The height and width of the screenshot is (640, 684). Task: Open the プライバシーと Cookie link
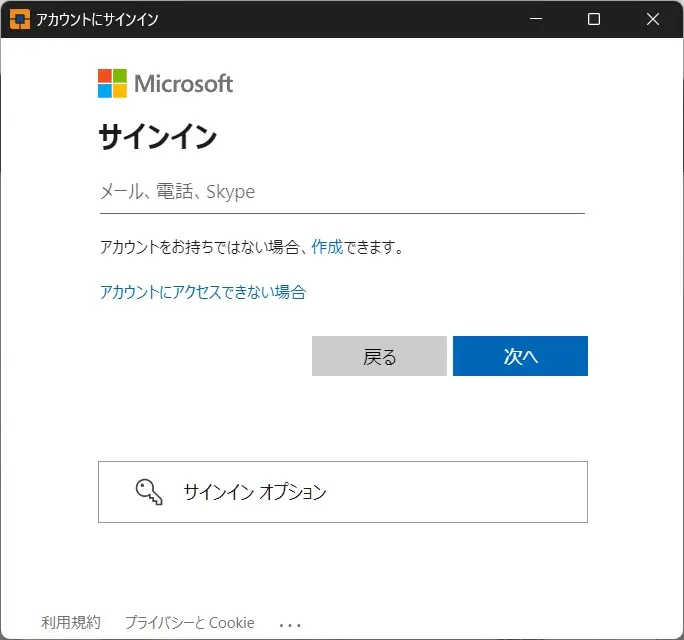tap(189, 623)
